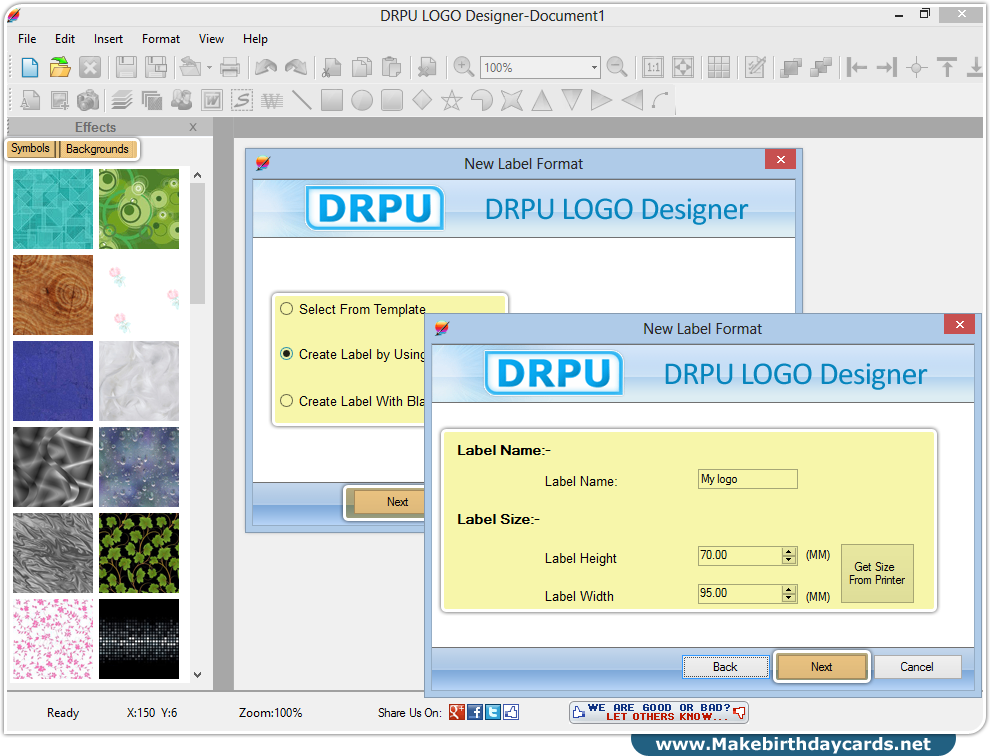This screenshot has height=756, width=990.
Task: Click the Label Height spinner arrows
Action: 789,555
